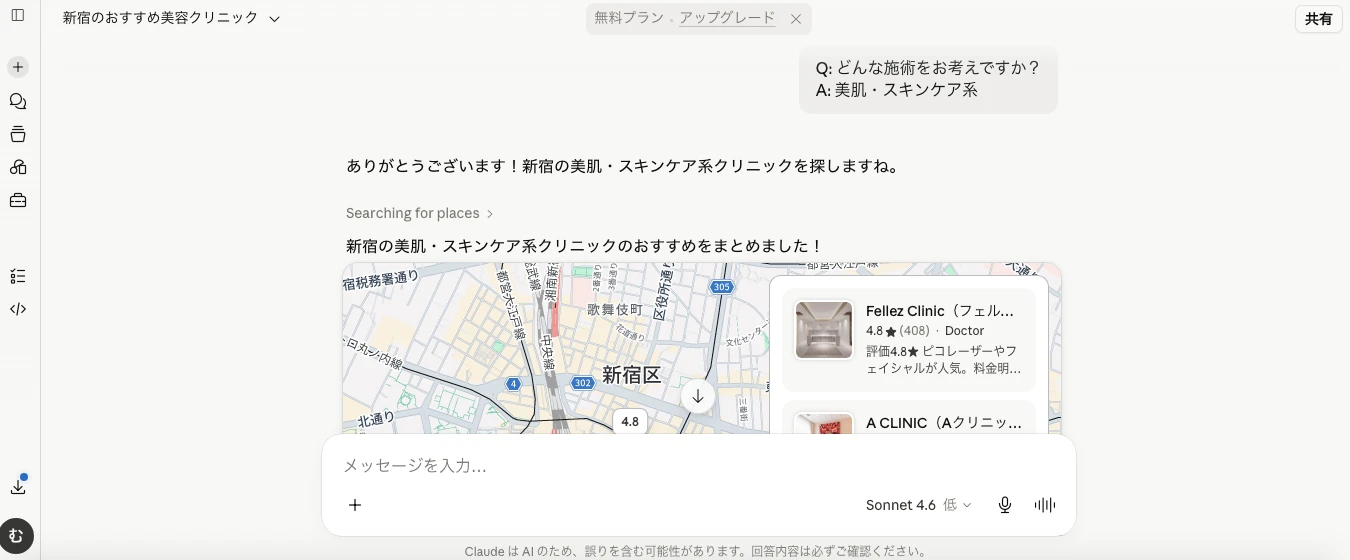The width and height of the screenshot is (1350, 560).
Task: Open the artifacts shapes icon in sidebar
Action: tap(18, 167)
